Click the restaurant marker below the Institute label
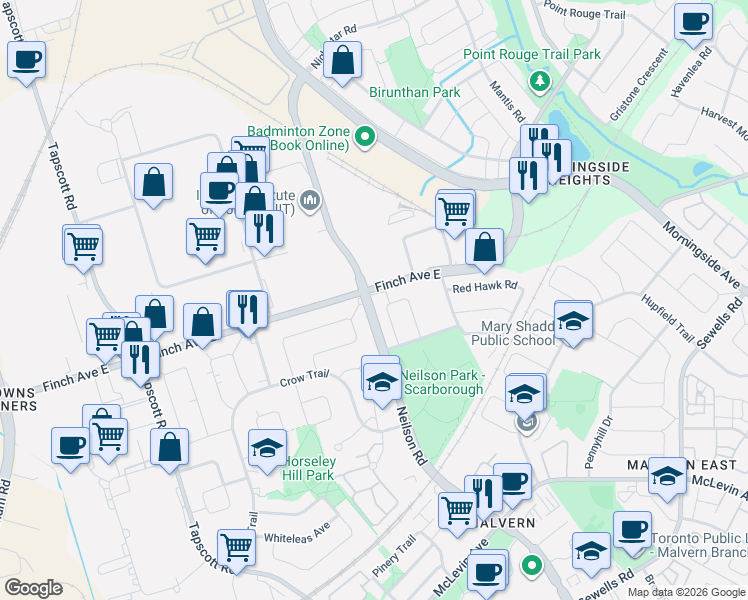Viewport: 748px width, 600px height. click(x=265, y=230)
